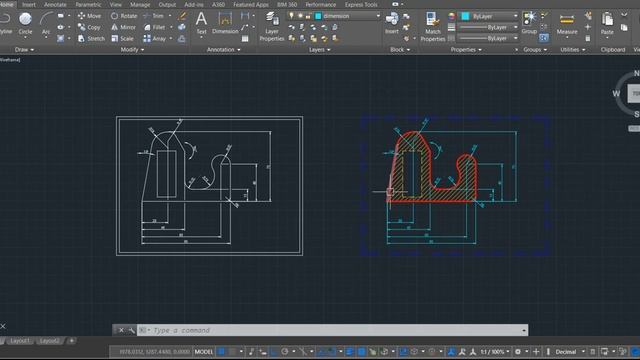Viewport: 640px width, 360px height.
Task: Toggle the layer lock padlock icon
Action: [308, 16]
